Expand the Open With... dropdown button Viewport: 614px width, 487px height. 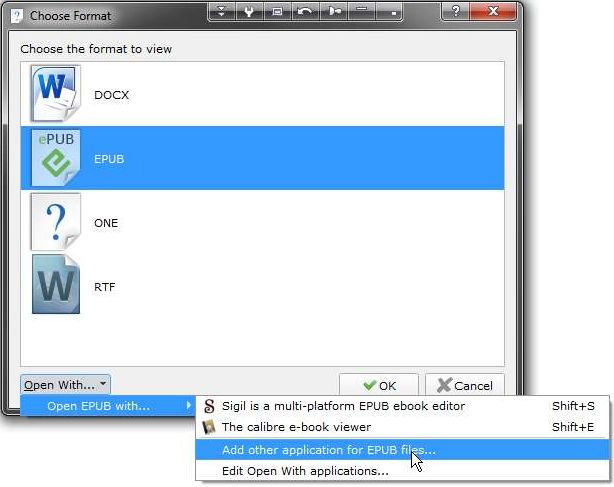point(65,385)
